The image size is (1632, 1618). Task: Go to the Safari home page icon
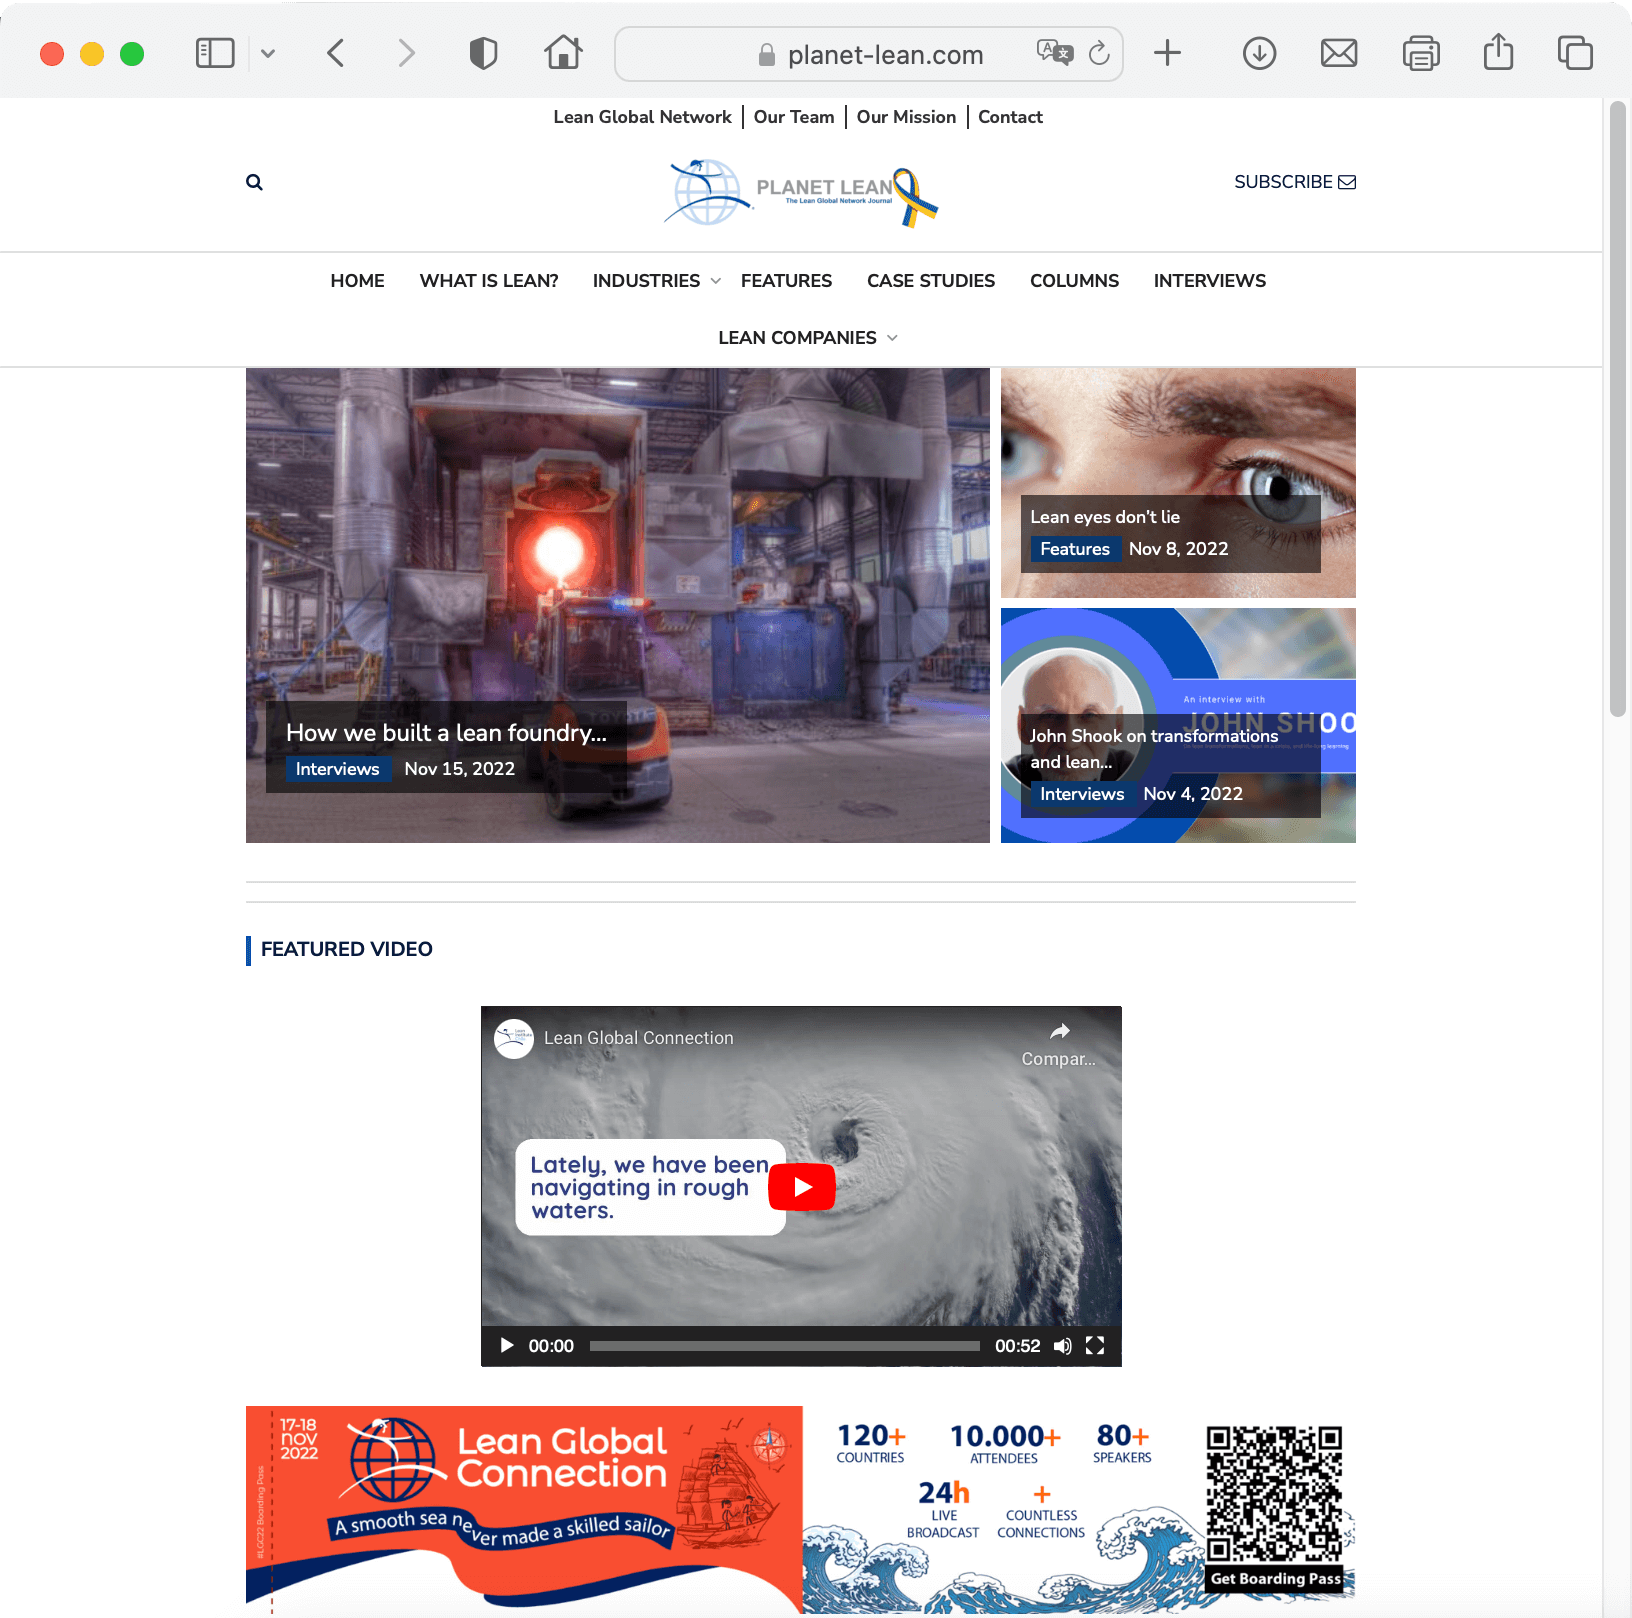tap(563, 52)
